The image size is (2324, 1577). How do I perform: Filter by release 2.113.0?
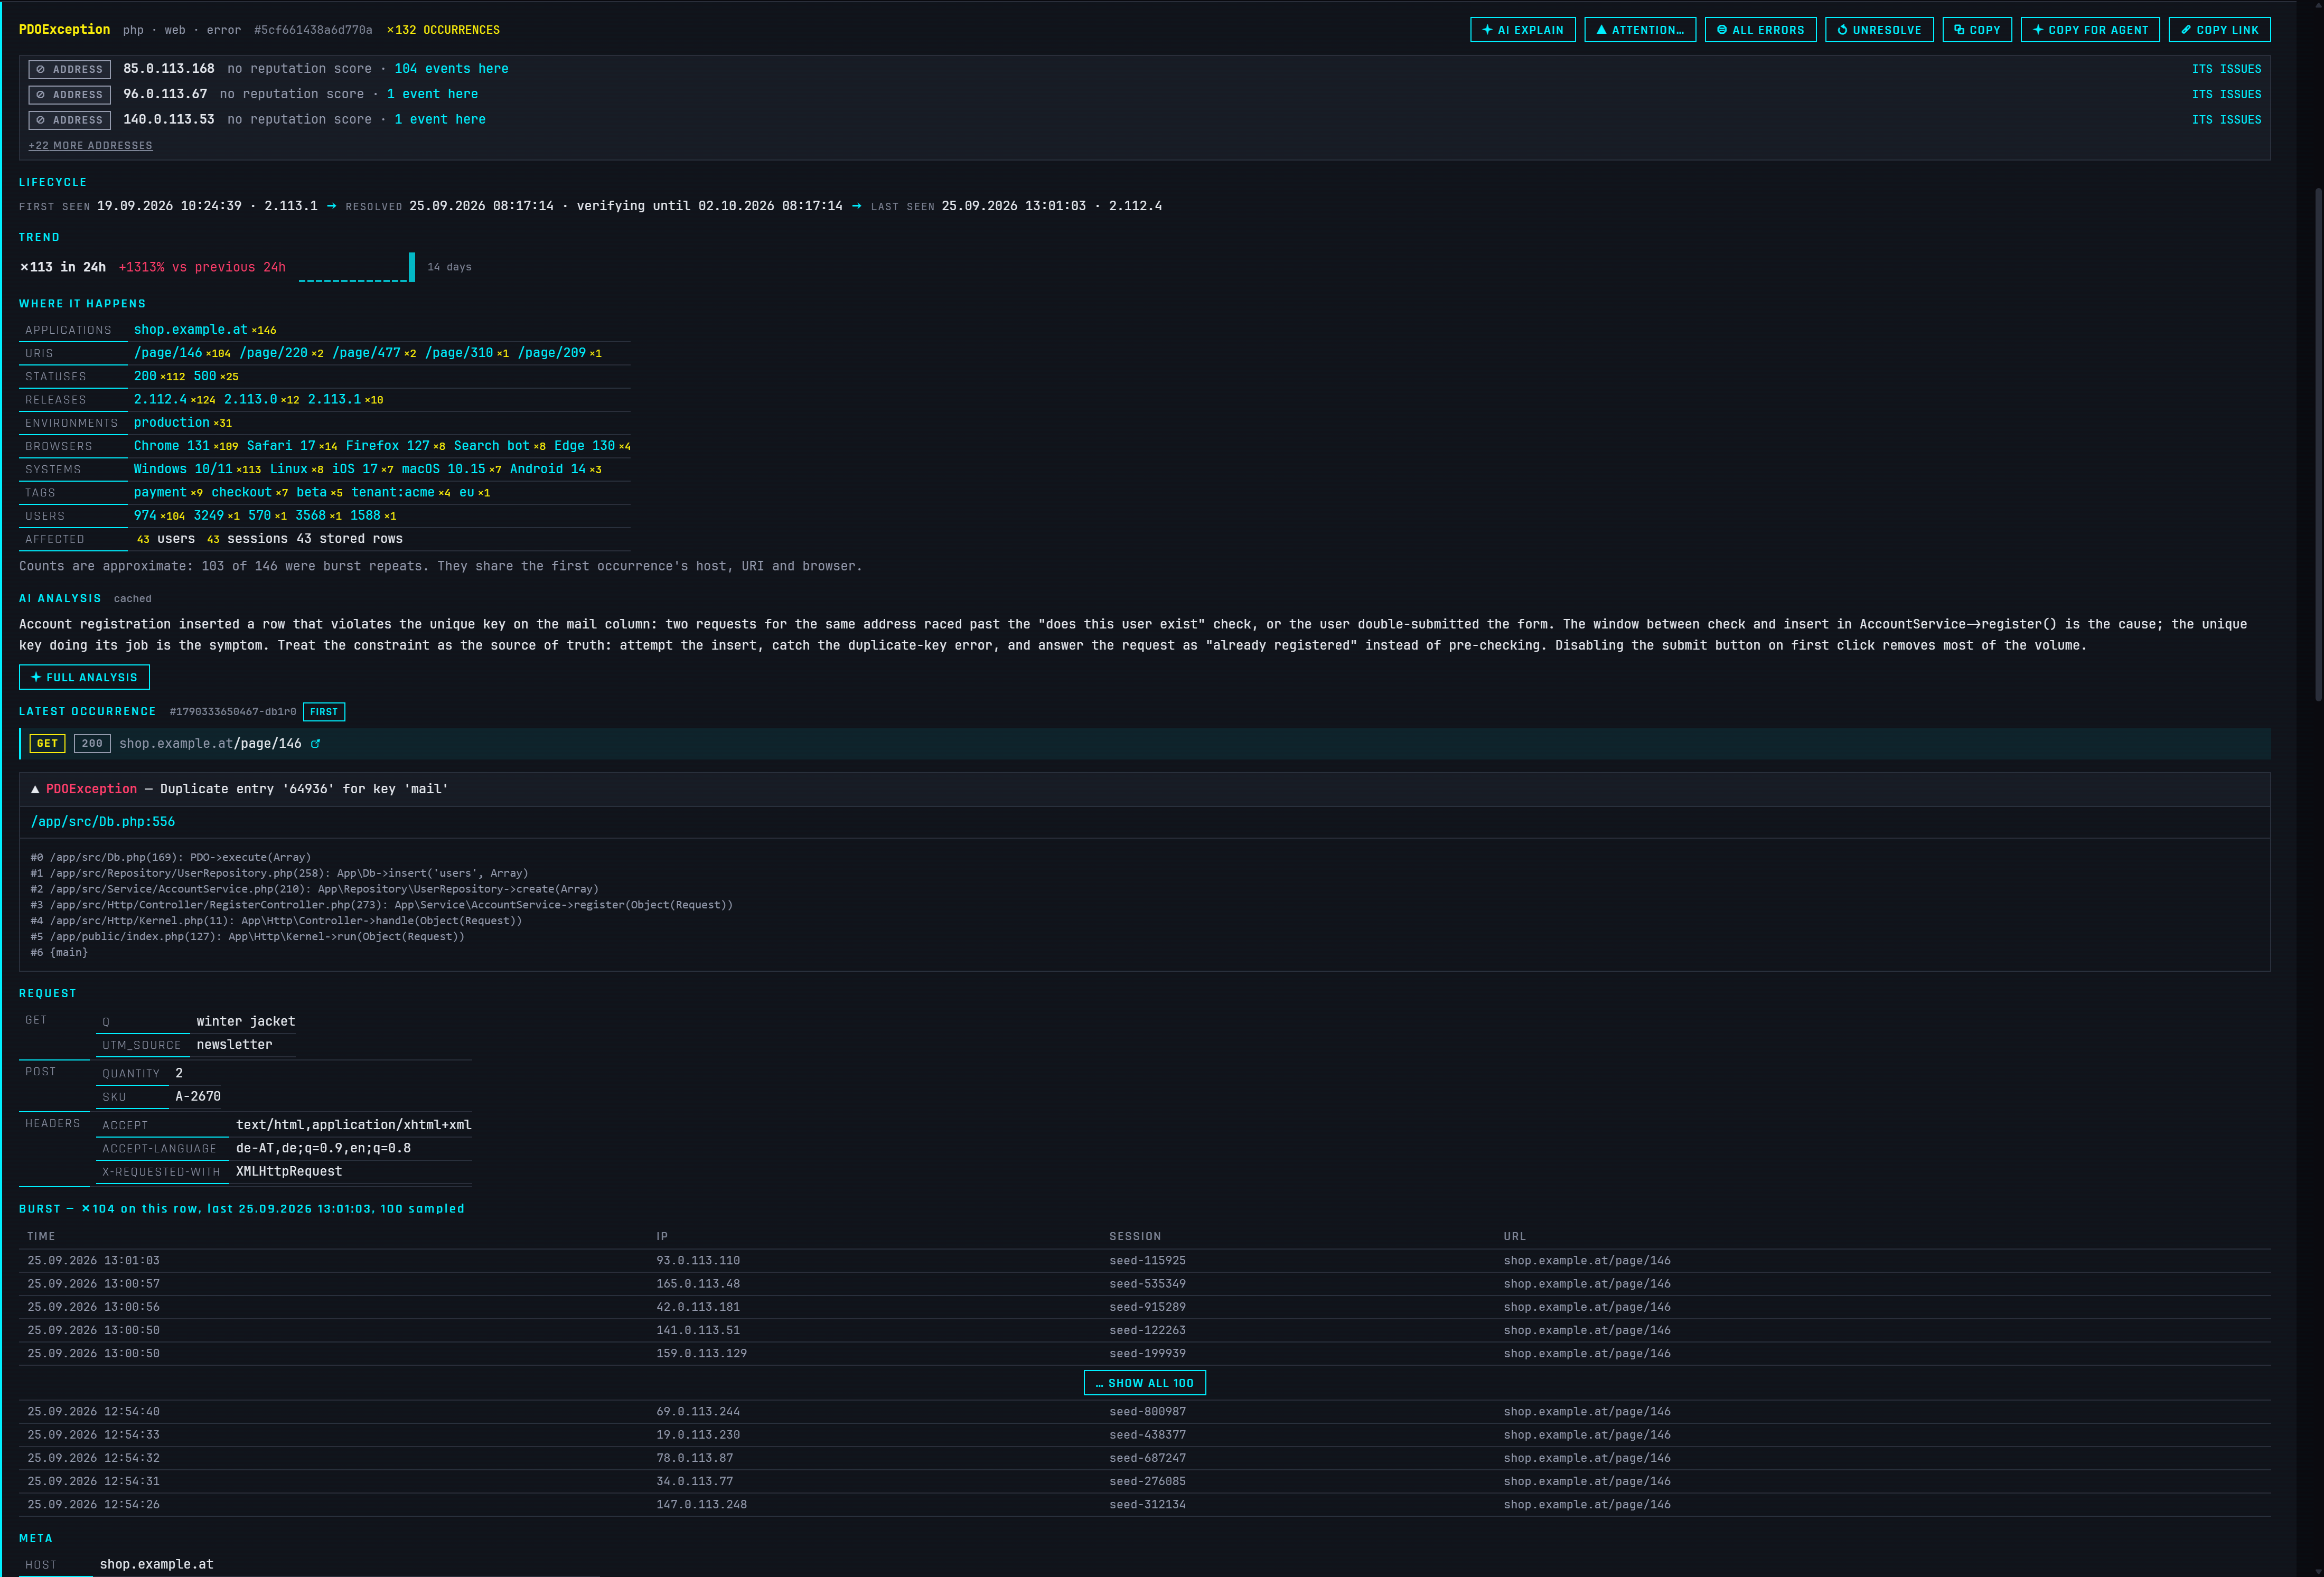[250, 399]
